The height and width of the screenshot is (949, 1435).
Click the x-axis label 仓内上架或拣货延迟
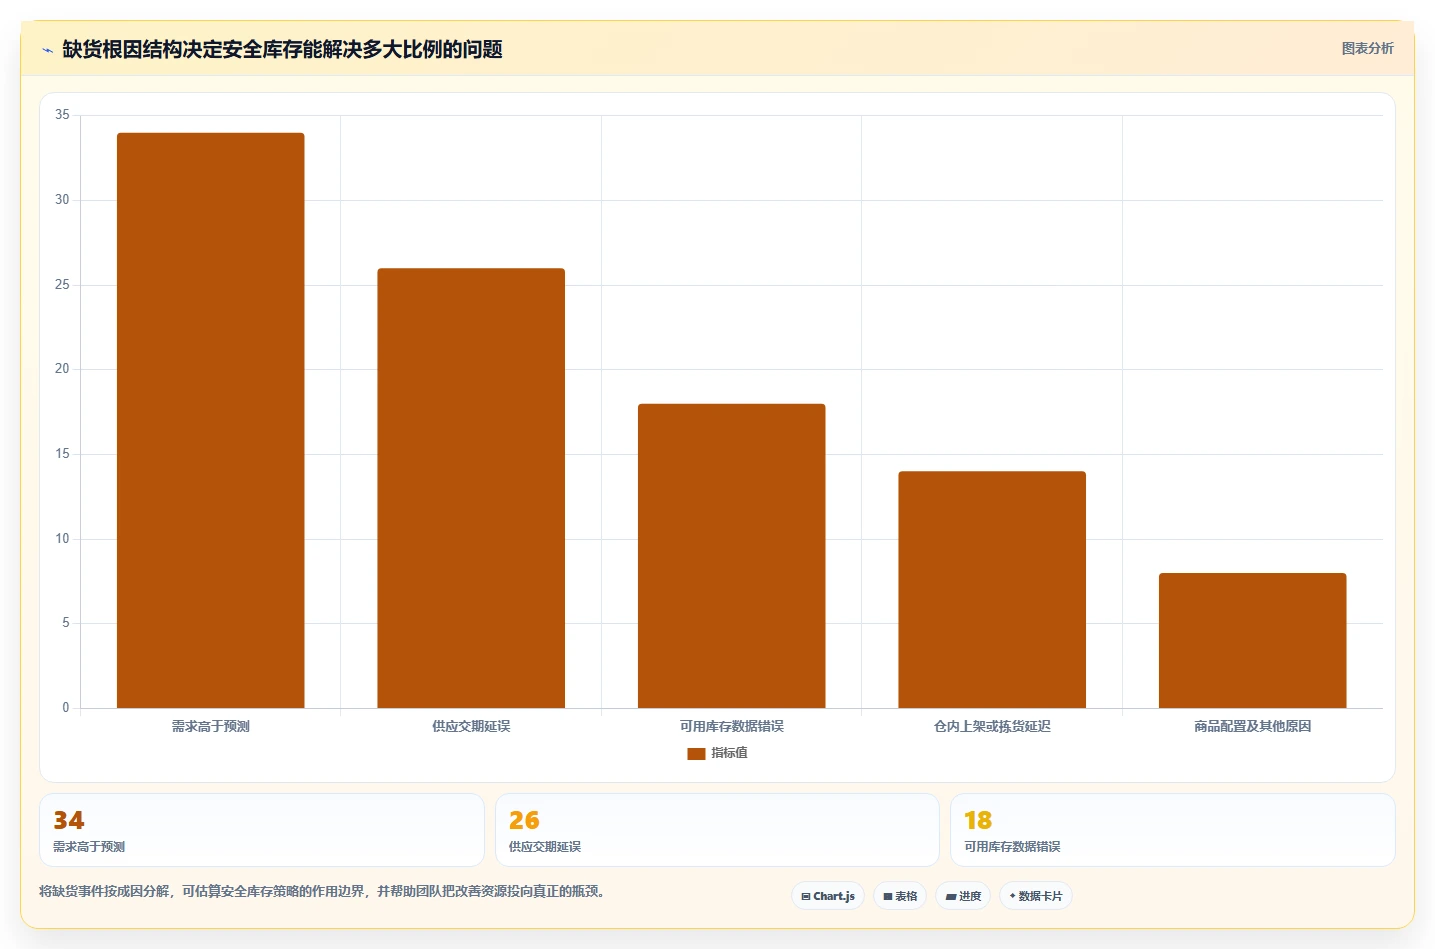tap(992, 726)
